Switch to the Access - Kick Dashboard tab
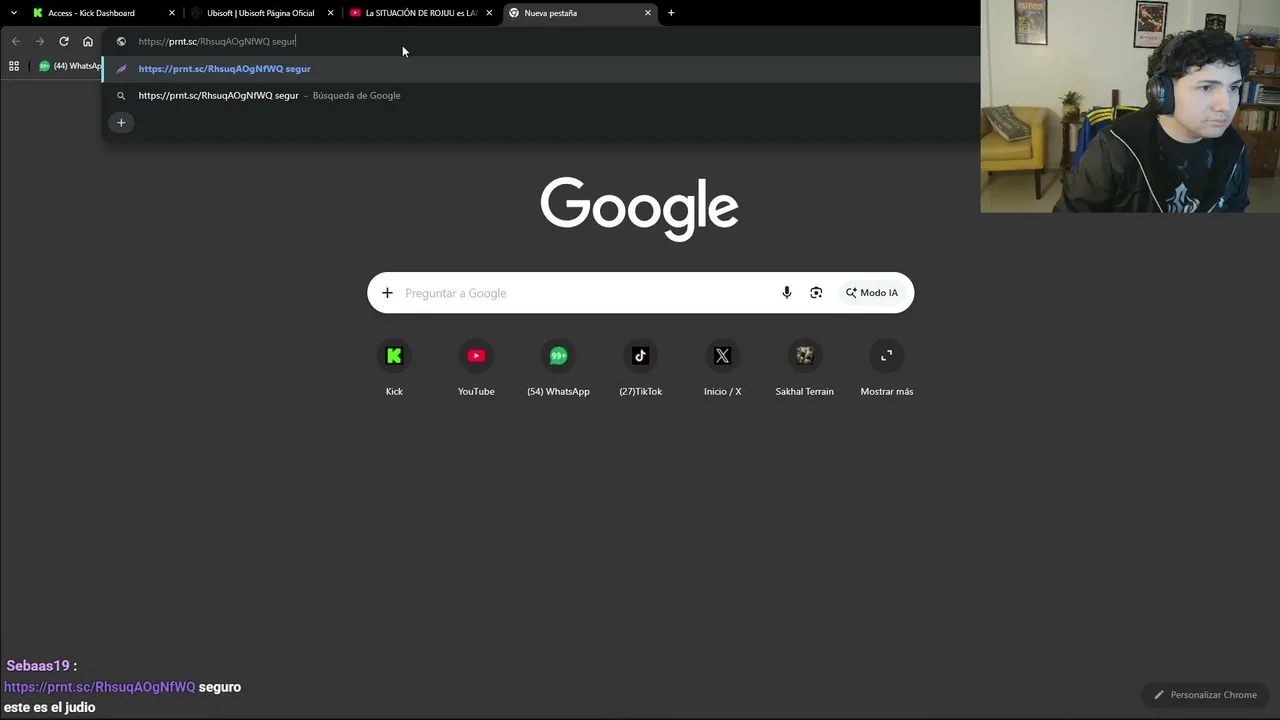Screen dimensions: 1280x720 click(103, 13)
